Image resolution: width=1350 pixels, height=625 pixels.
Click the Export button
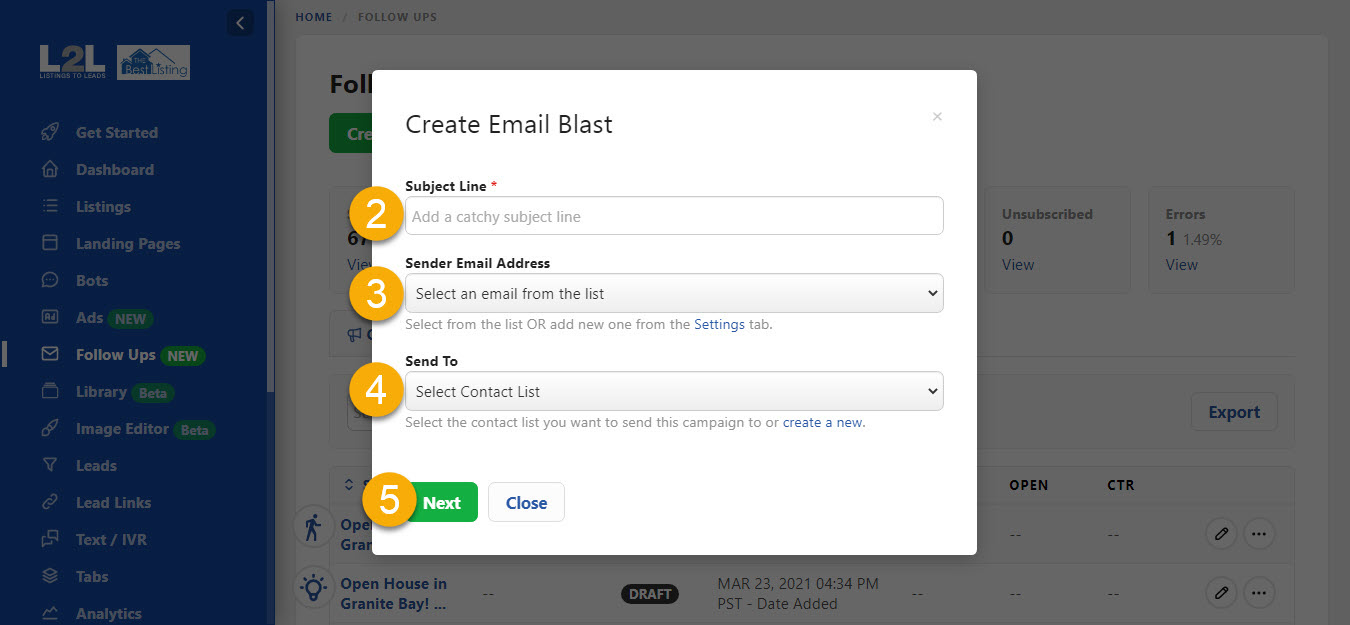[x=1234, y=411]
